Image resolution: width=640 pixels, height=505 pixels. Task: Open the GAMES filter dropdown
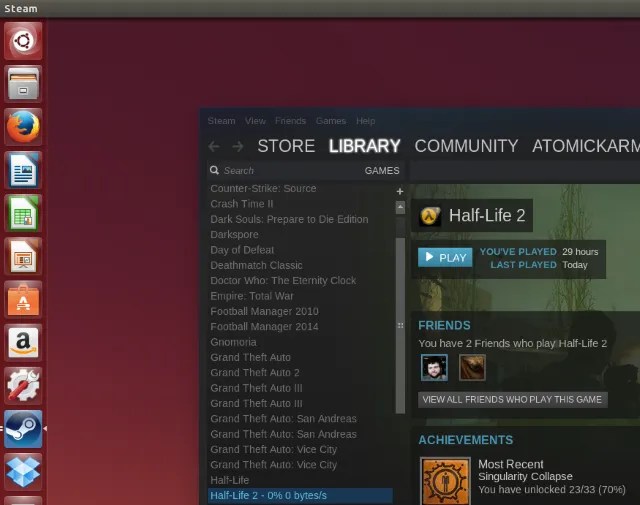pos(382,171)
